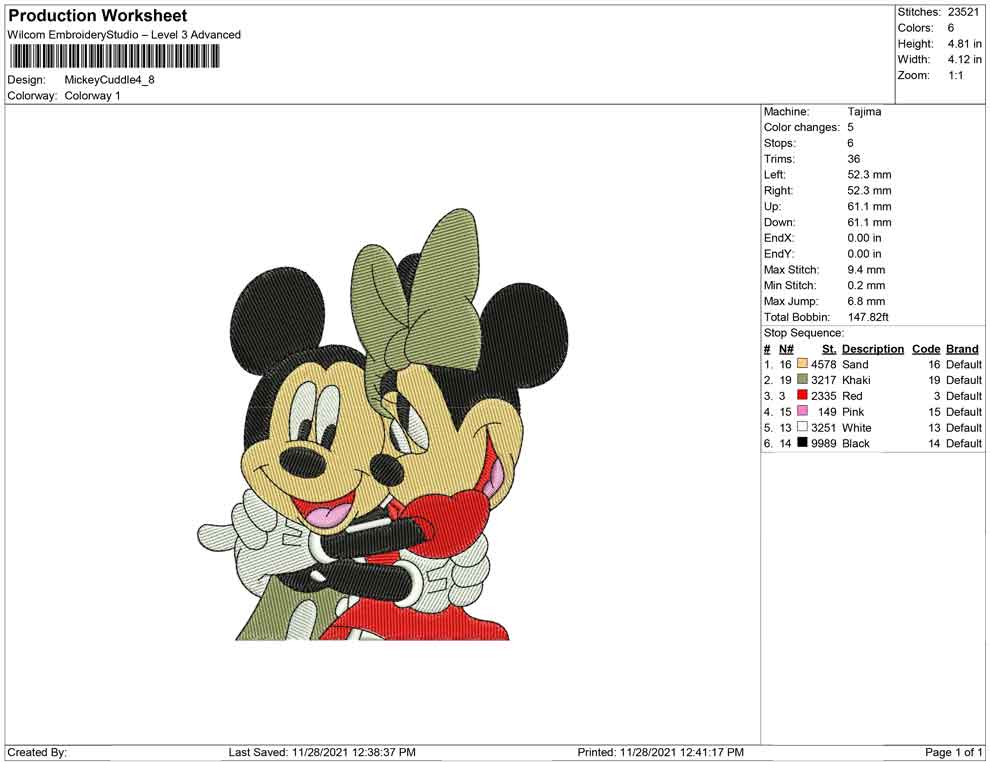
Task: Click the White stitch count '3251'
Action: [x=823, y=427]
